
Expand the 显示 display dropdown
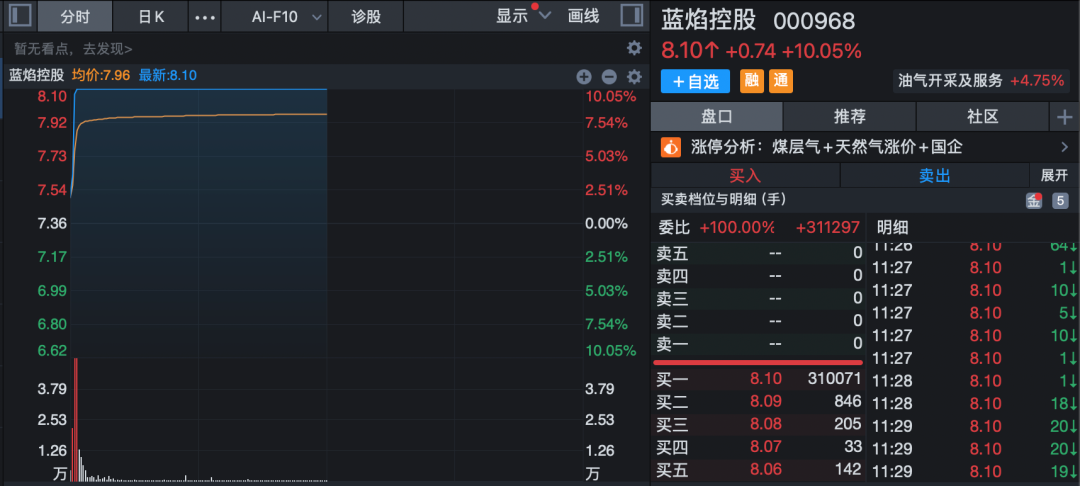pyautogui.click(x=523, y=17)
